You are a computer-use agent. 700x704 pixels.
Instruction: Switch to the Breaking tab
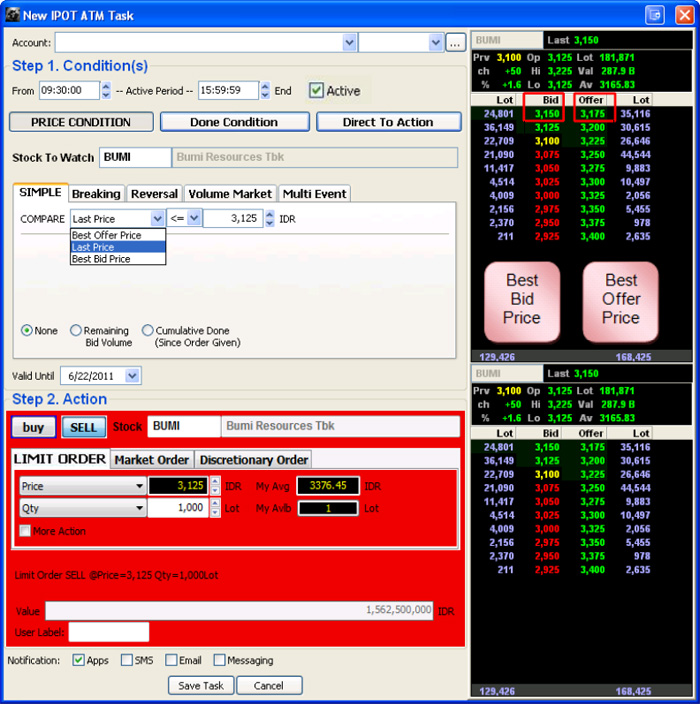point(96,194)
